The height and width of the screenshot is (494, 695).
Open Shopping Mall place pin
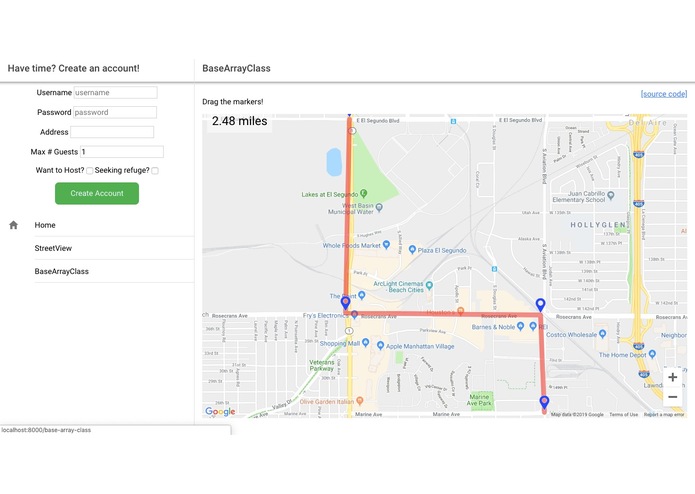(365, 342)
